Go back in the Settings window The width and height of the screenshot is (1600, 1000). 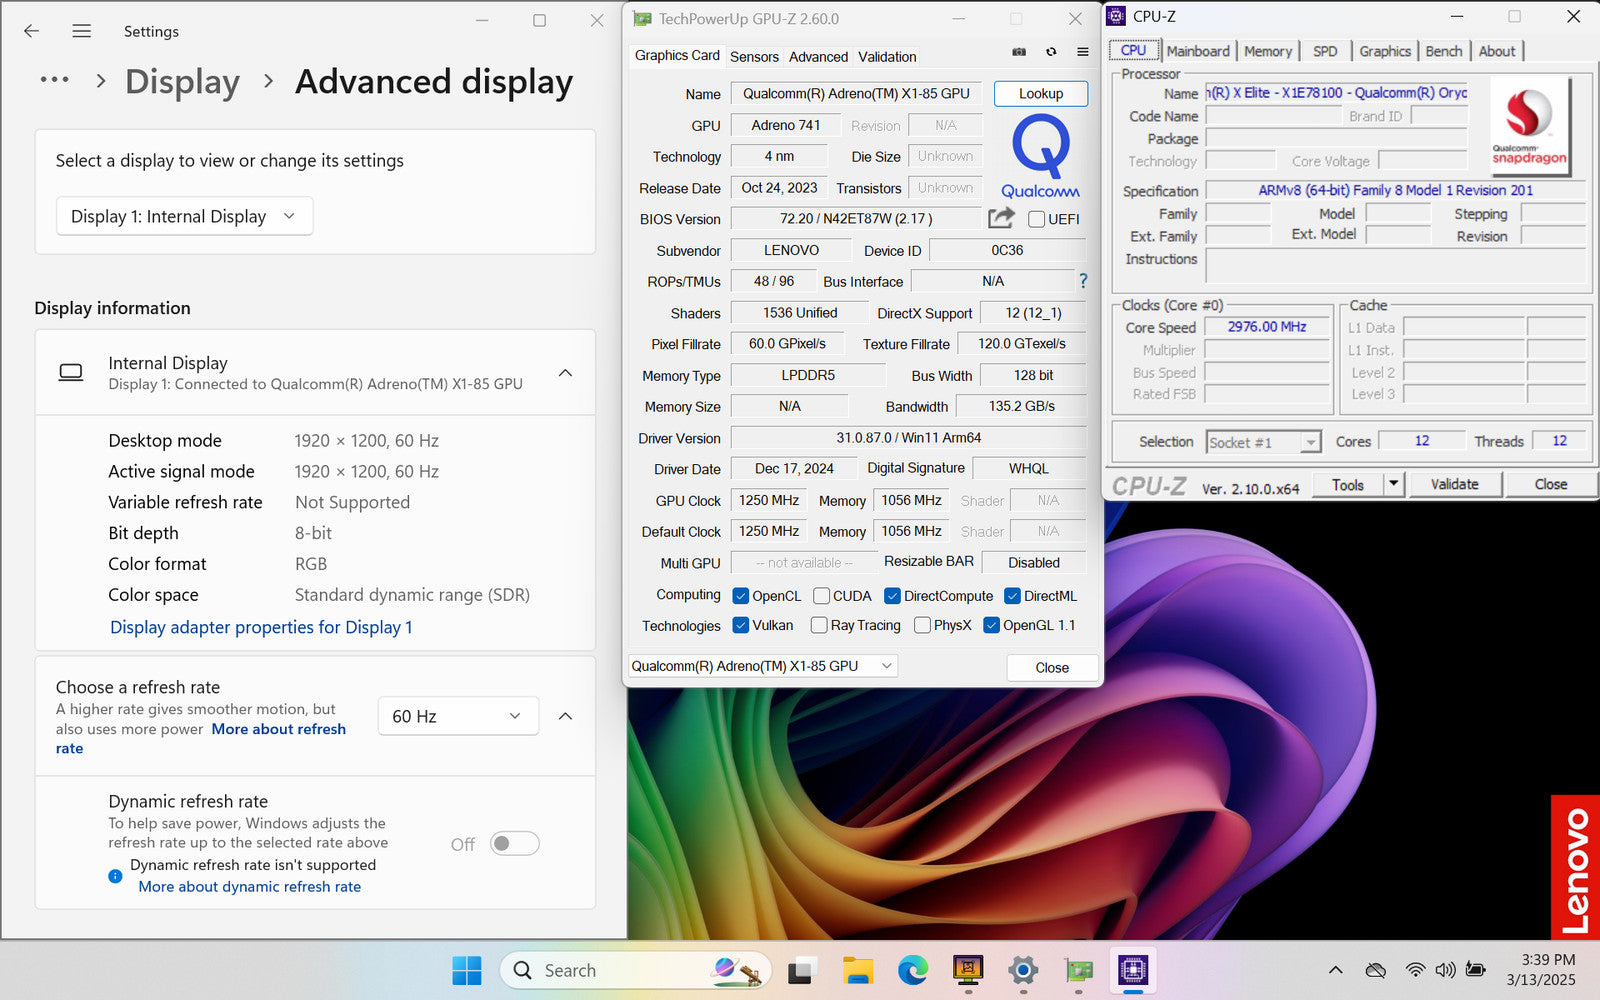(31, 31)
